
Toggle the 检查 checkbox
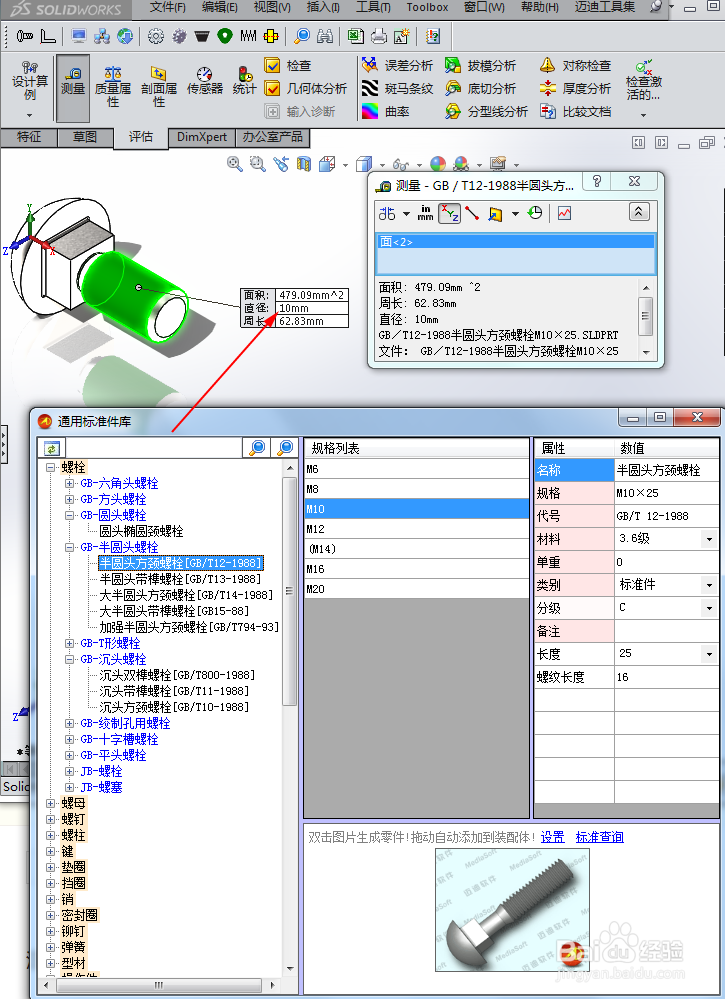272,65
